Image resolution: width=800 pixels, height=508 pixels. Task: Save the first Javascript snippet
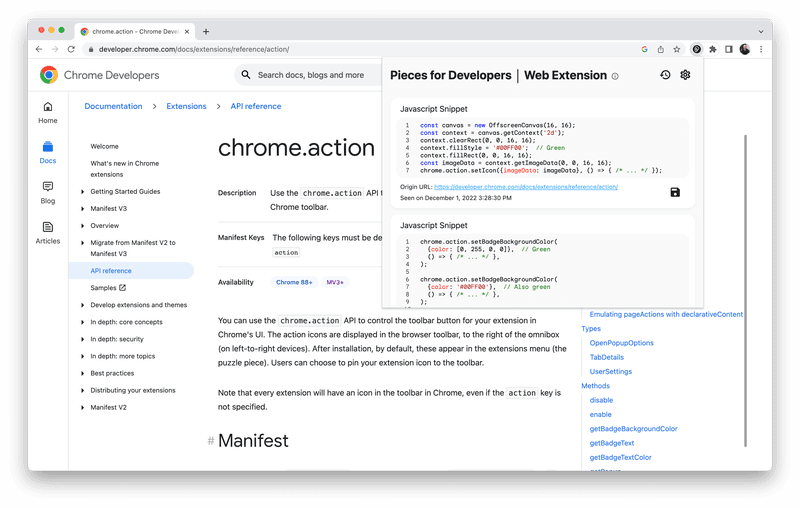click(x=675, y=192)
